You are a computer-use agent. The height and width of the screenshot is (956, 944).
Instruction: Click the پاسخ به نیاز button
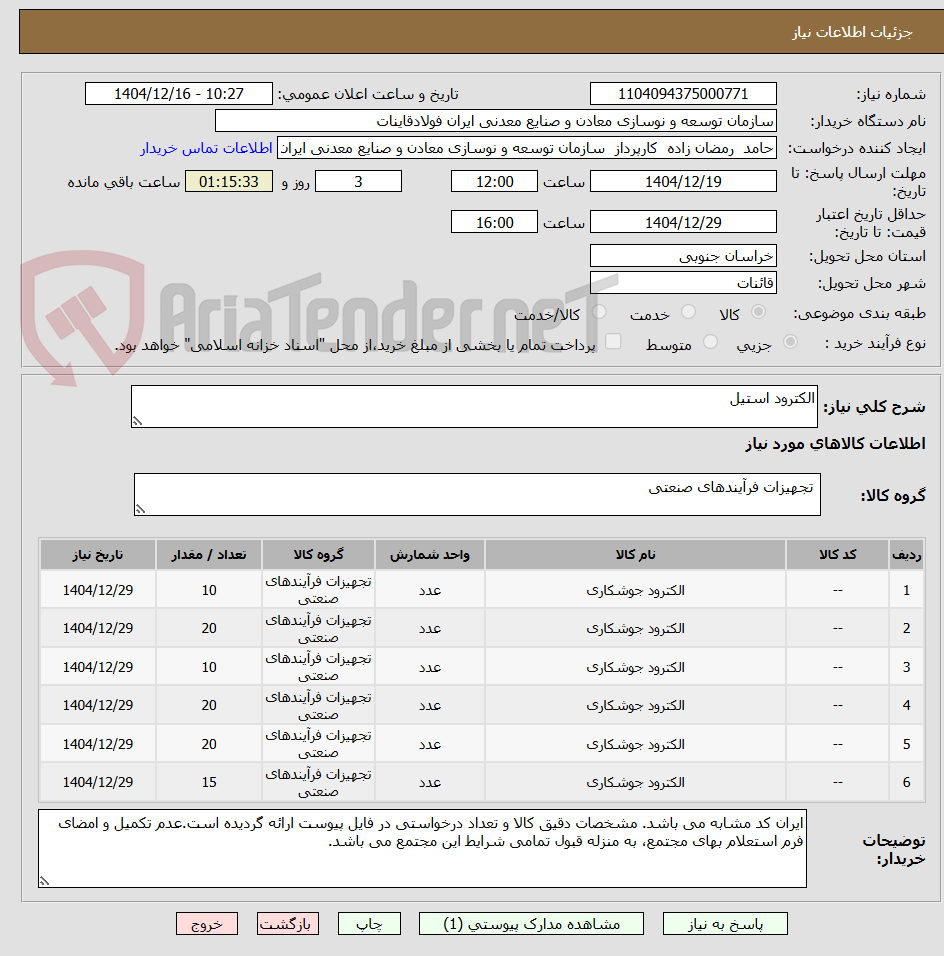(x=725, y=924)
